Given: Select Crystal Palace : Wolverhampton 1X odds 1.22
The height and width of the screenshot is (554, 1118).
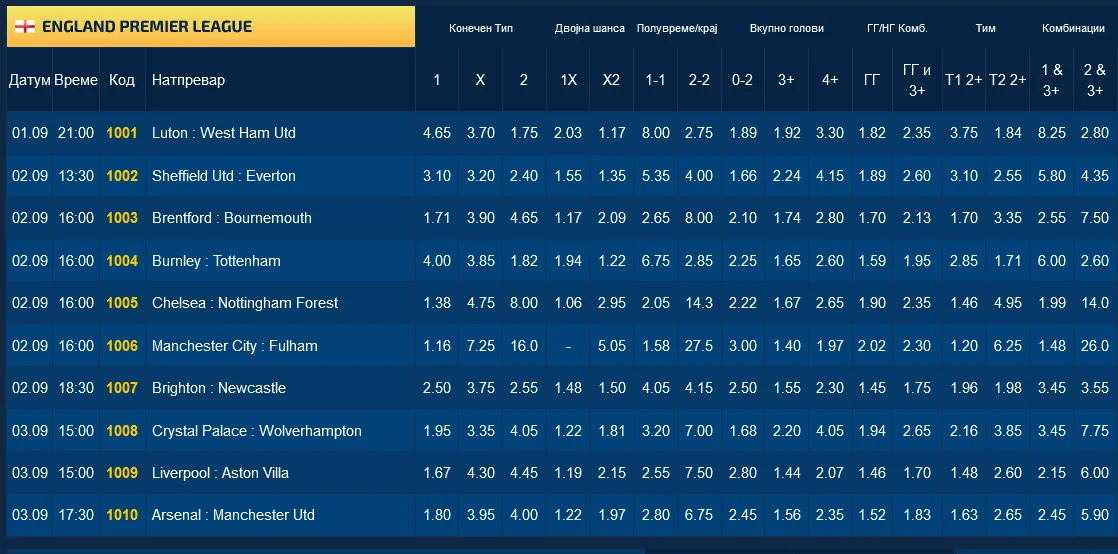Looking at the screenshot, I should point(568,431).
